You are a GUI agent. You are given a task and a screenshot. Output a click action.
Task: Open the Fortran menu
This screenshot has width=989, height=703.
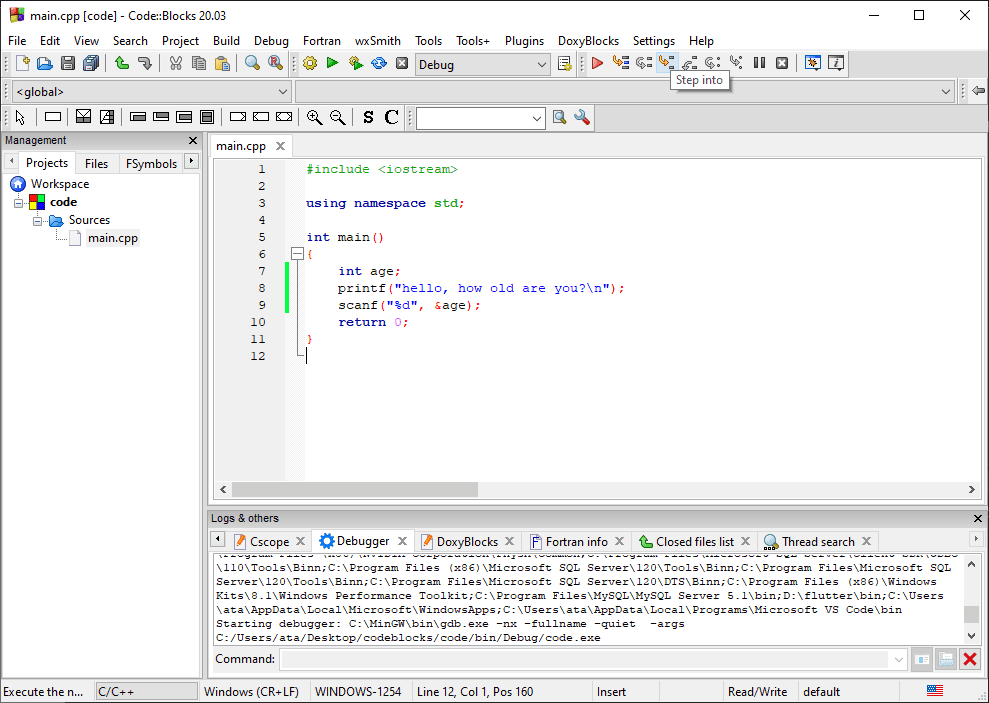click(321, 41)
